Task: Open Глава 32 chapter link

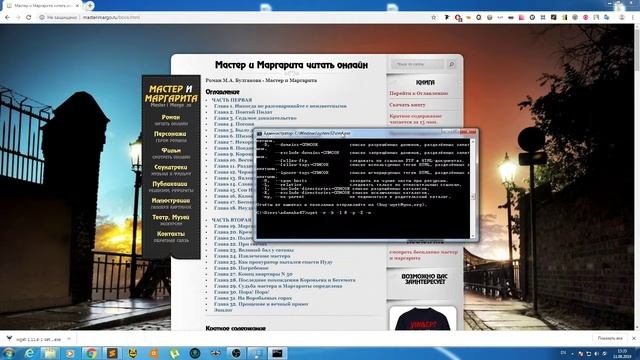Action: click(x=261, y=304)
